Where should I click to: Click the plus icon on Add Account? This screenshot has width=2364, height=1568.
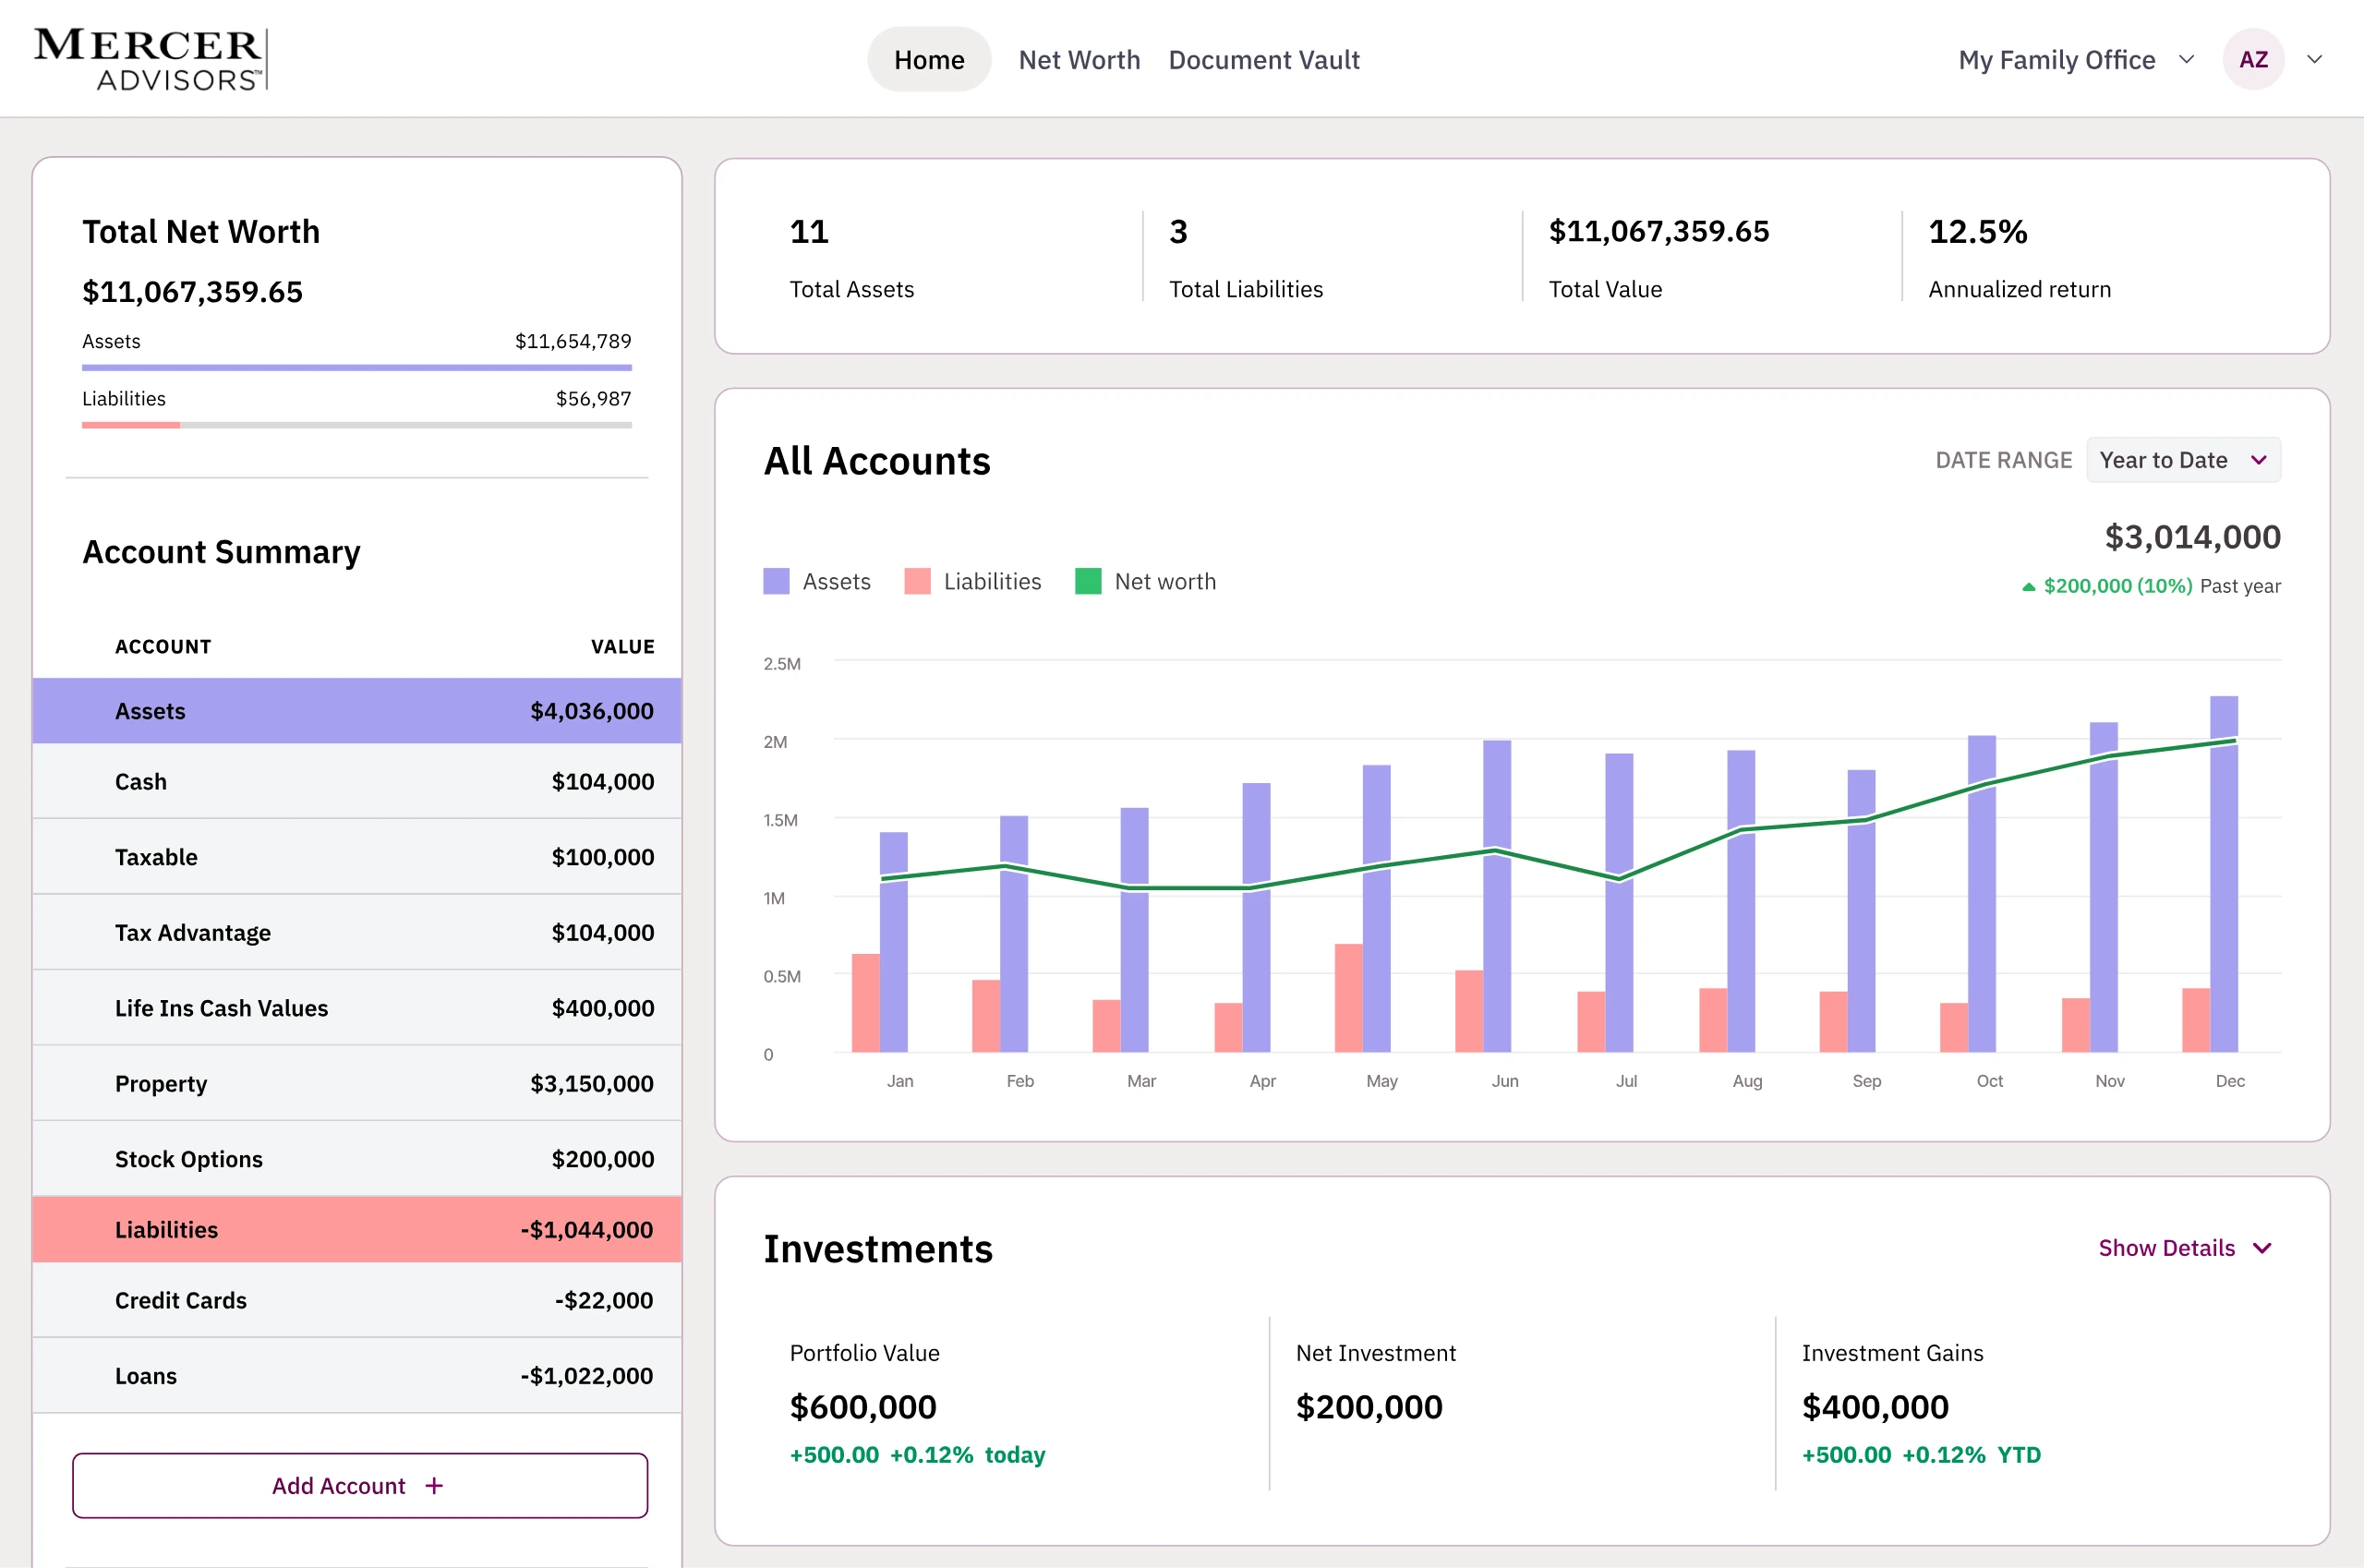(434, 1485)
